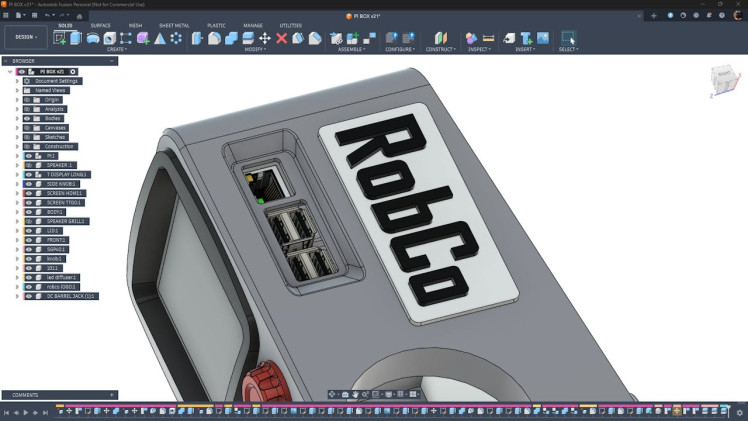The width and height of the screenshot is (748, 421).
Task: Open the CONSTRUCT dropdown menu
Action: 441,49
